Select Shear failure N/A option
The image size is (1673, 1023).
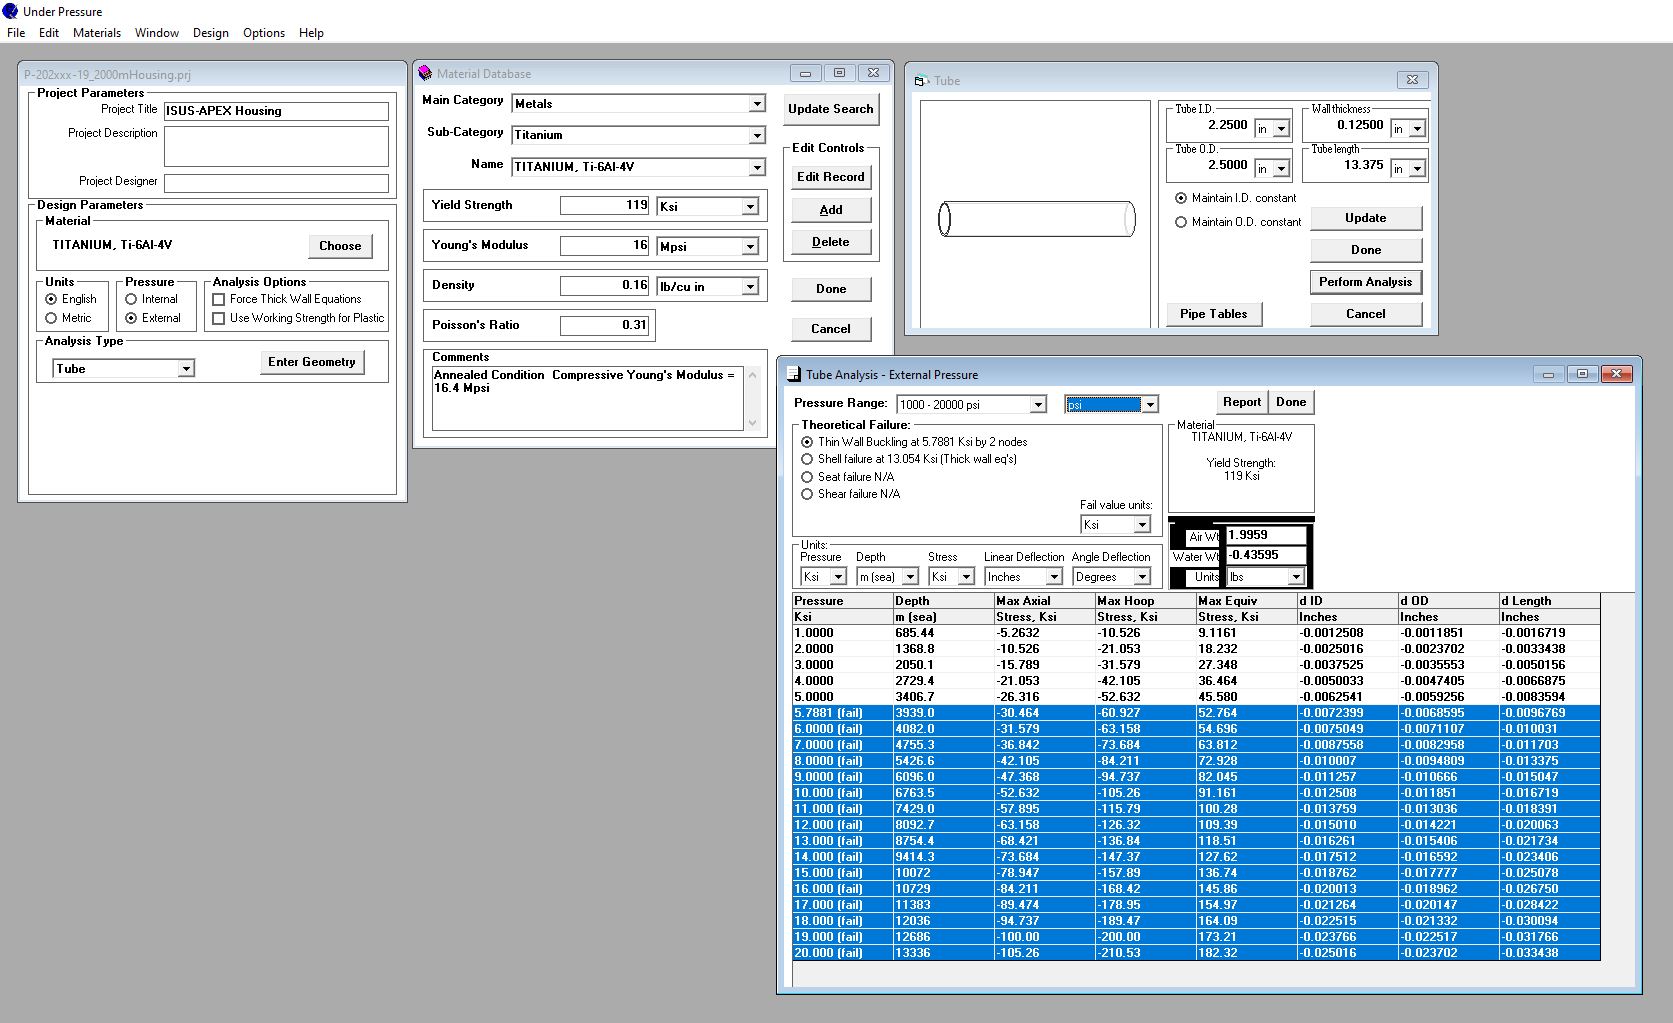tap(807, 494)
